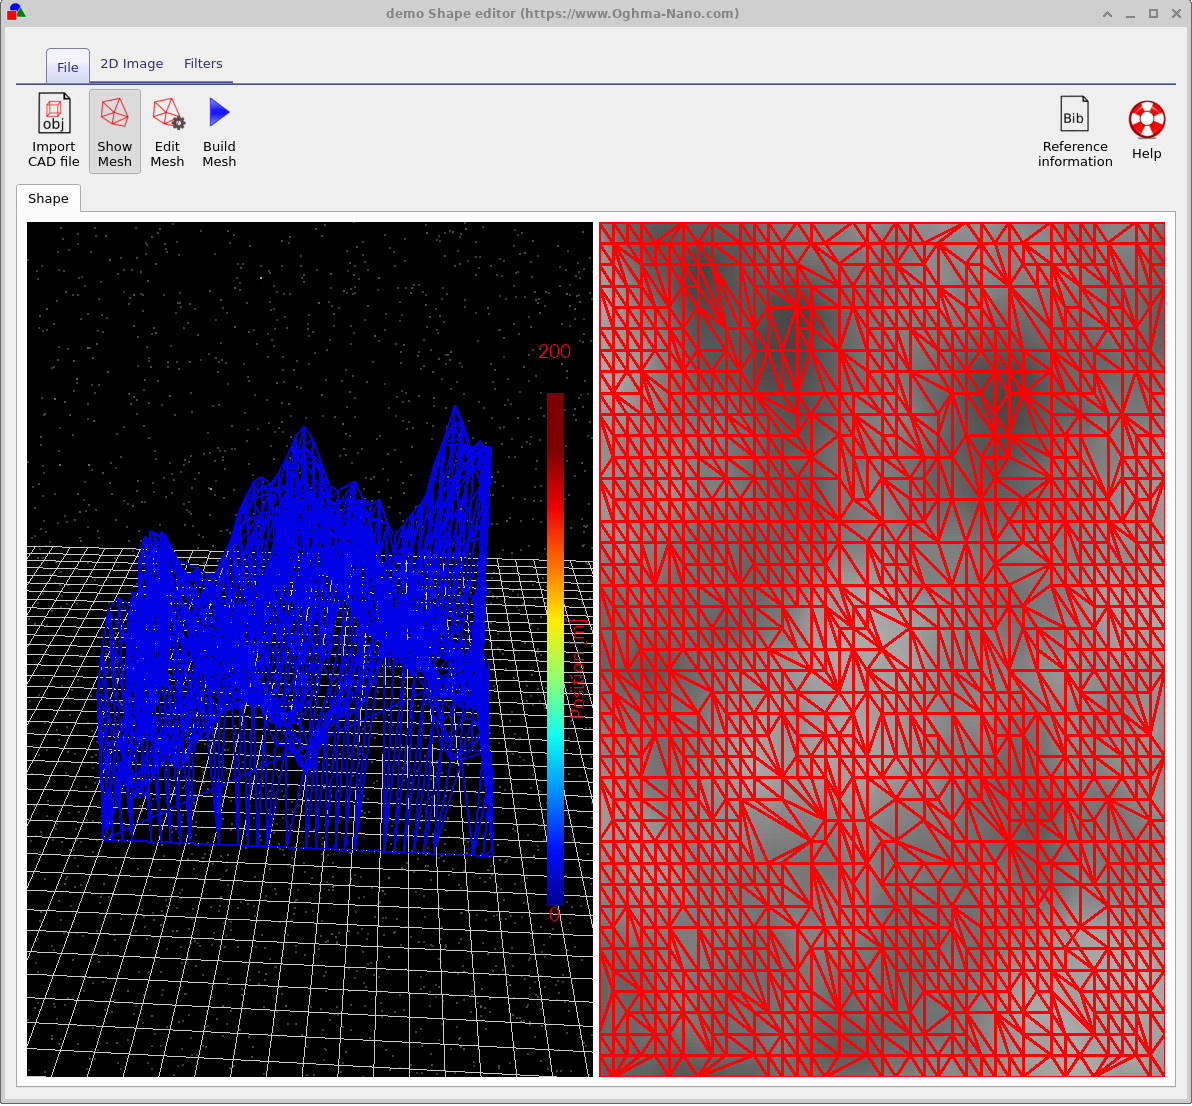1192x1106 pixels.
Task: Click the red triangular mesh view
Action: 880,650
